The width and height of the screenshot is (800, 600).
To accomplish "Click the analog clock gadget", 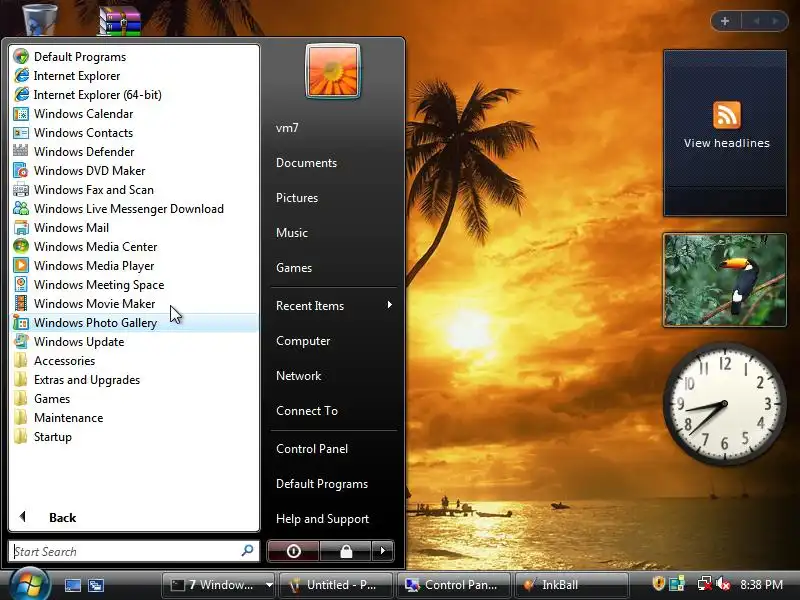I will coord(725,404).
